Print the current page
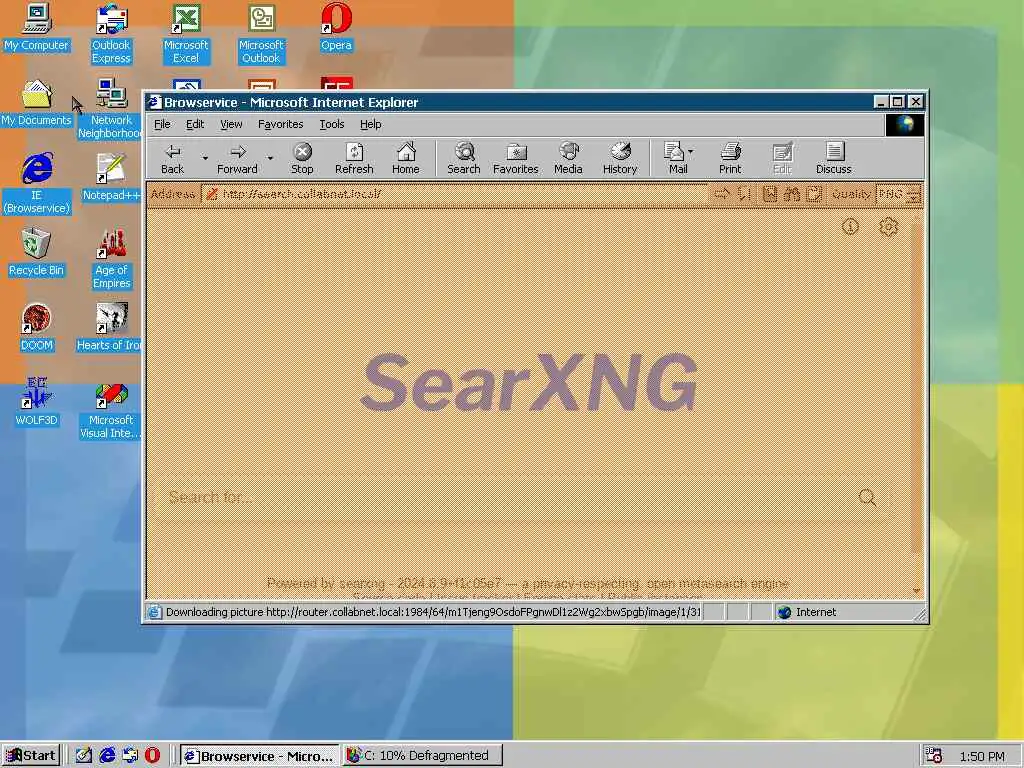Viewport: 1024px width, 768px height. click(x=730, y=159)
